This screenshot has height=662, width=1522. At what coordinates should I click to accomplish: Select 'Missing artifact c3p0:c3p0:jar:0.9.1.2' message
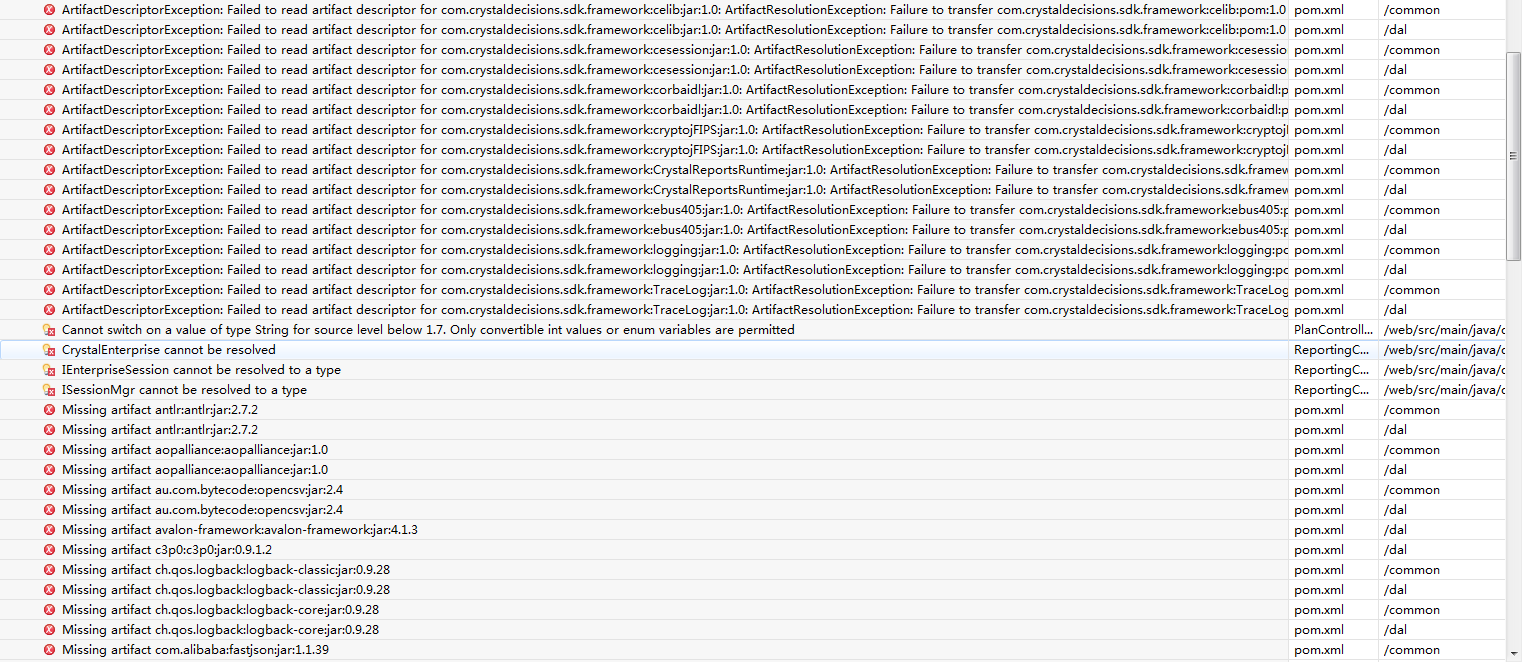(167, 550)
